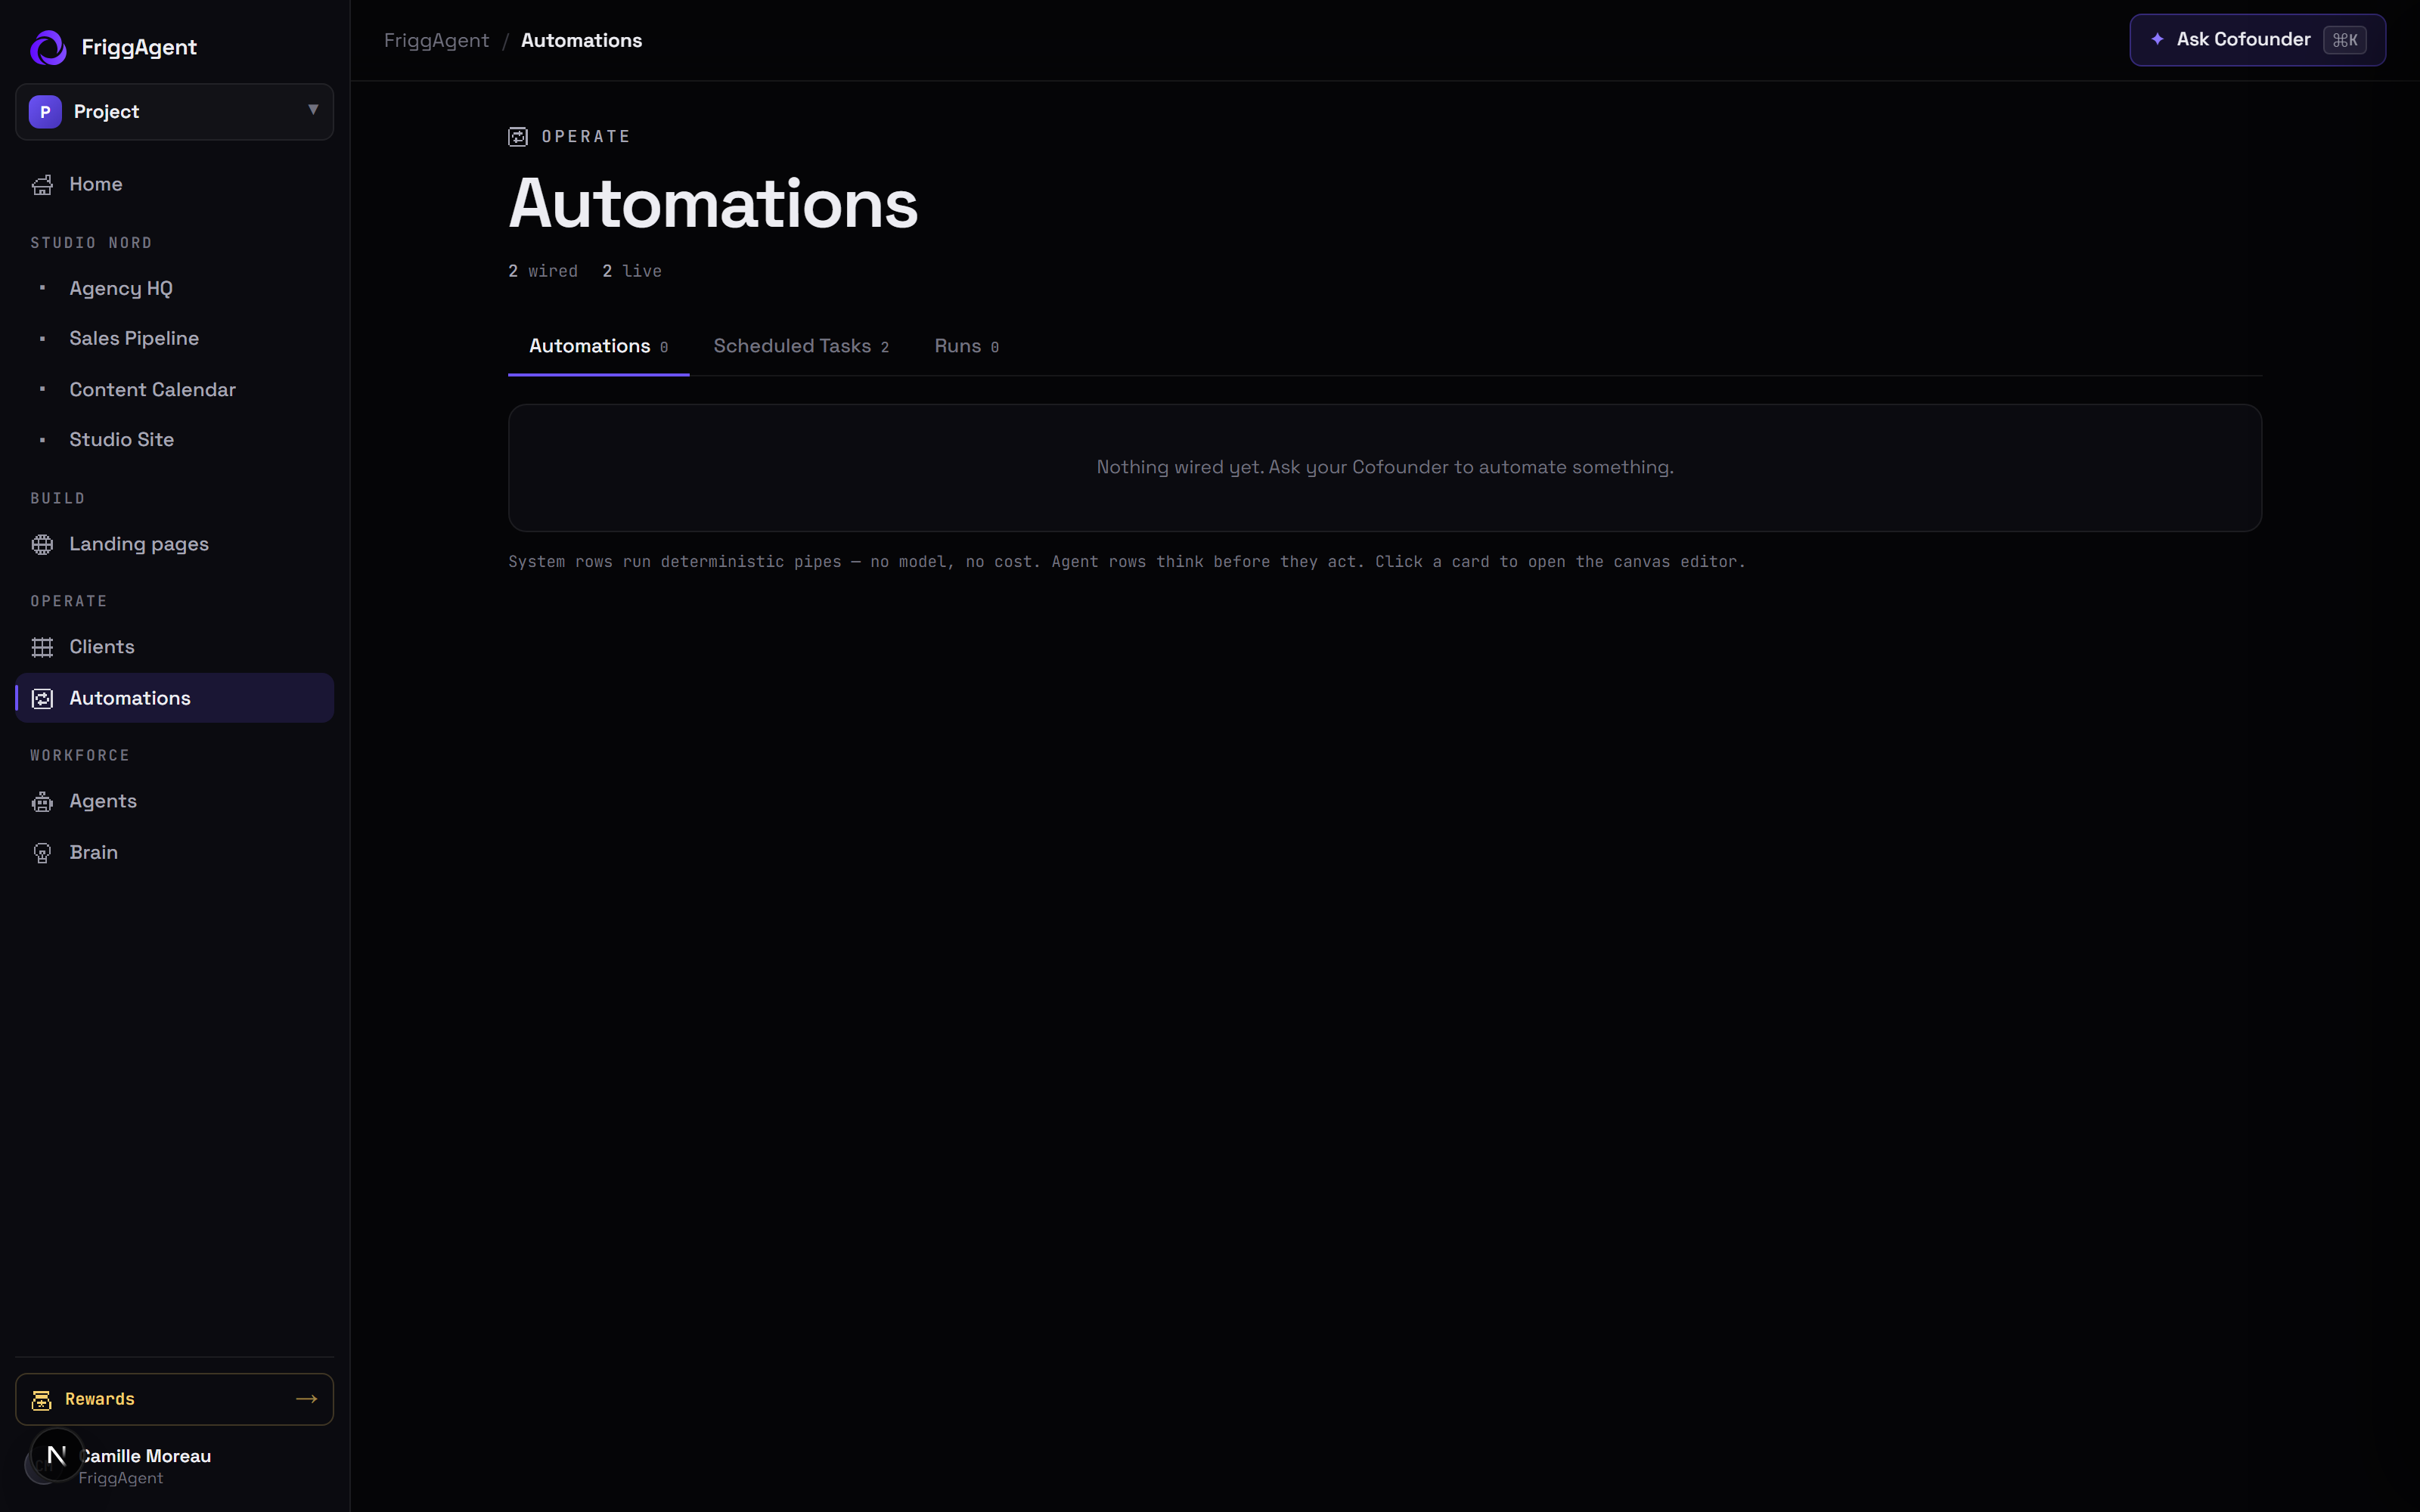Click the '2 live' count text
The image size is (2420, 1512).
632,271
